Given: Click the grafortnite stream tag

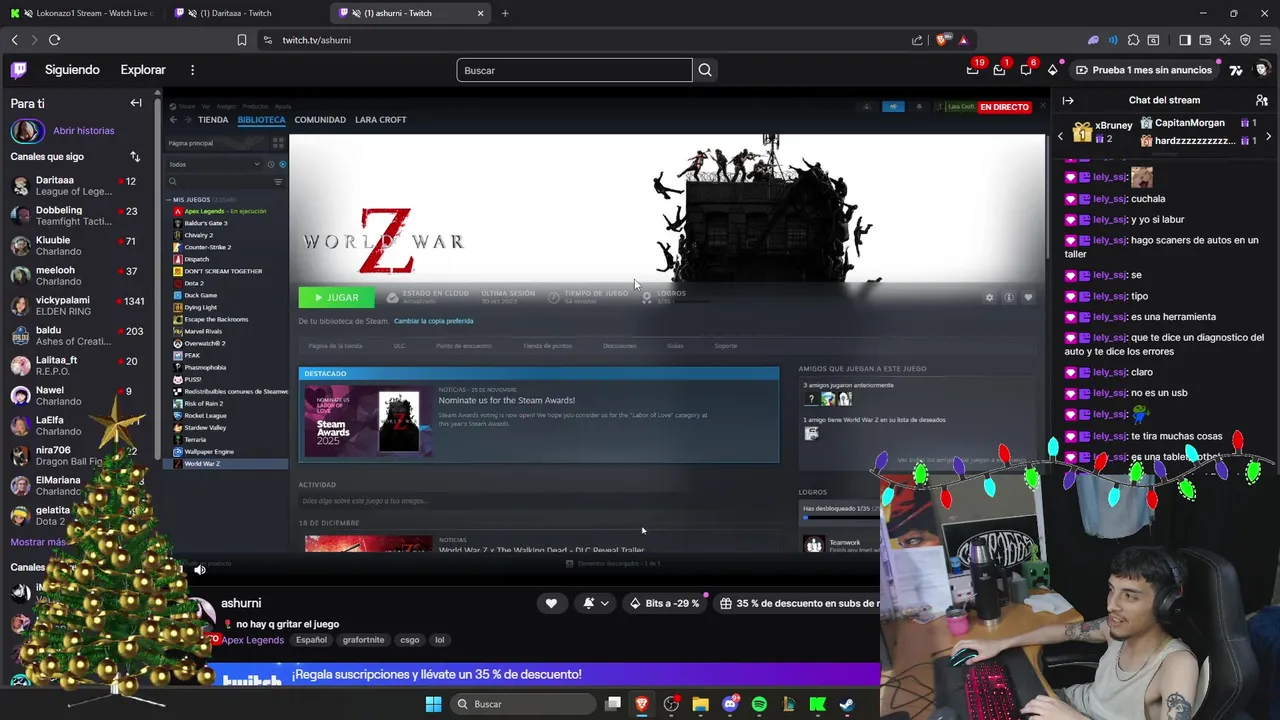Looking at the screenshot, I should point(363,640).
